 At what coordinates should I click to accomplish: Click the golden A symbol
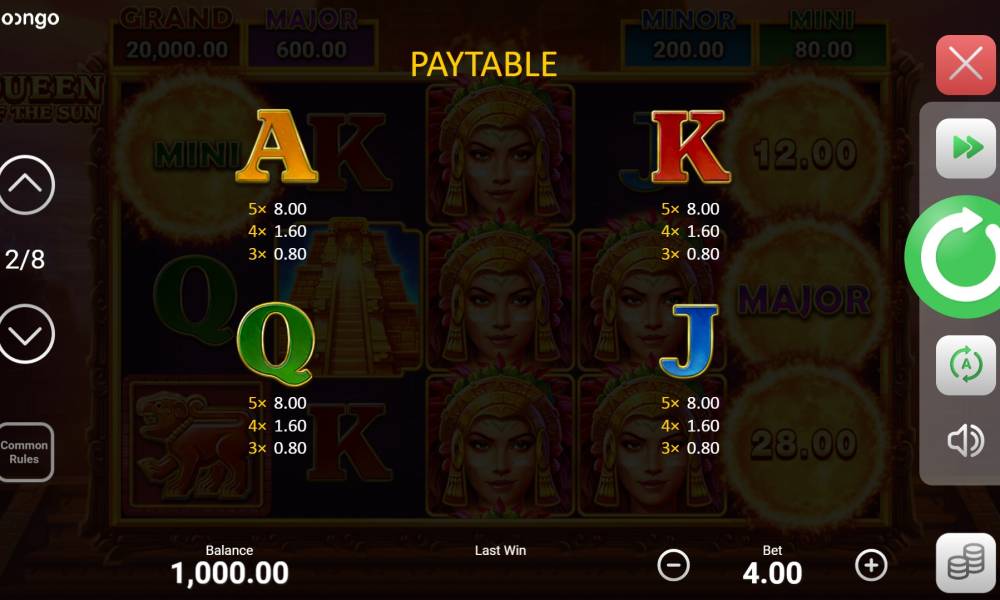point(276,146)
